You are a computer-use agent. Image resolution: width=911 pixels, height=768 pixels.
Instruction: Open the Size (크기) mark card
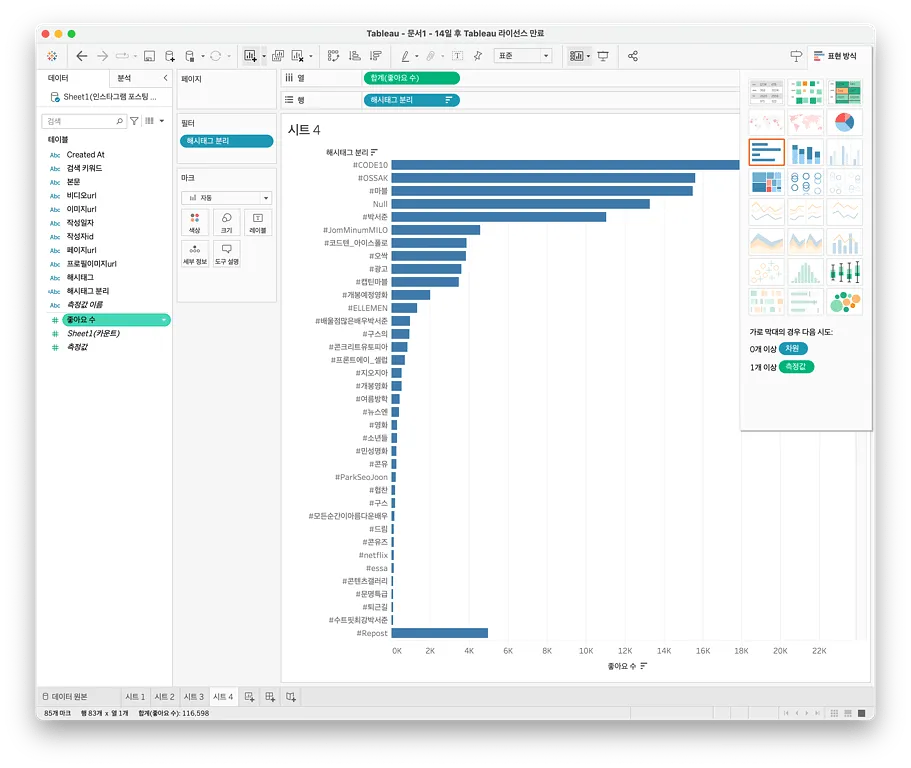coord(226,222)
